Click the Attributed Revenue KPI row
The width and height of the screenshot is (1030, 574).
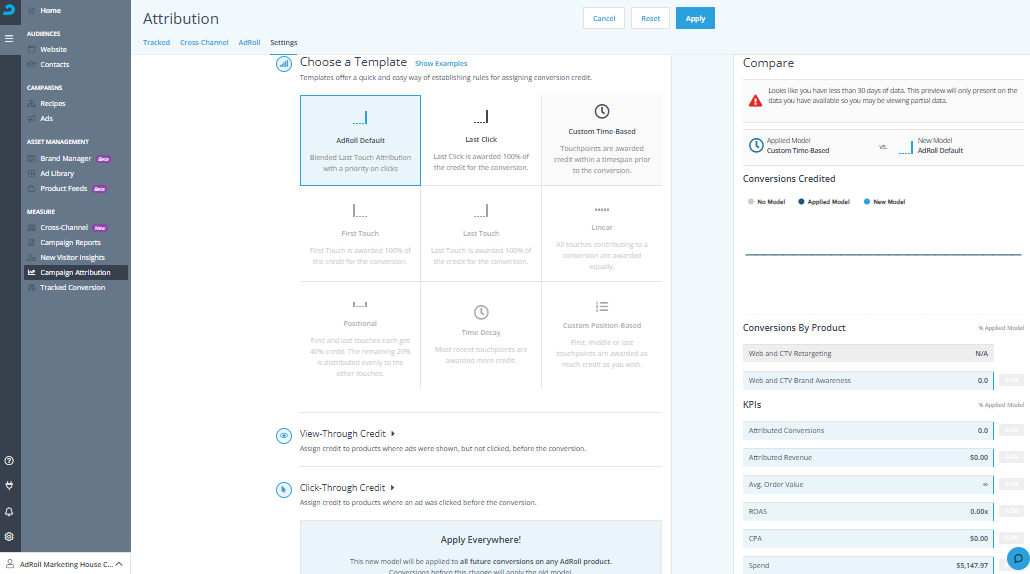(868, 458)
